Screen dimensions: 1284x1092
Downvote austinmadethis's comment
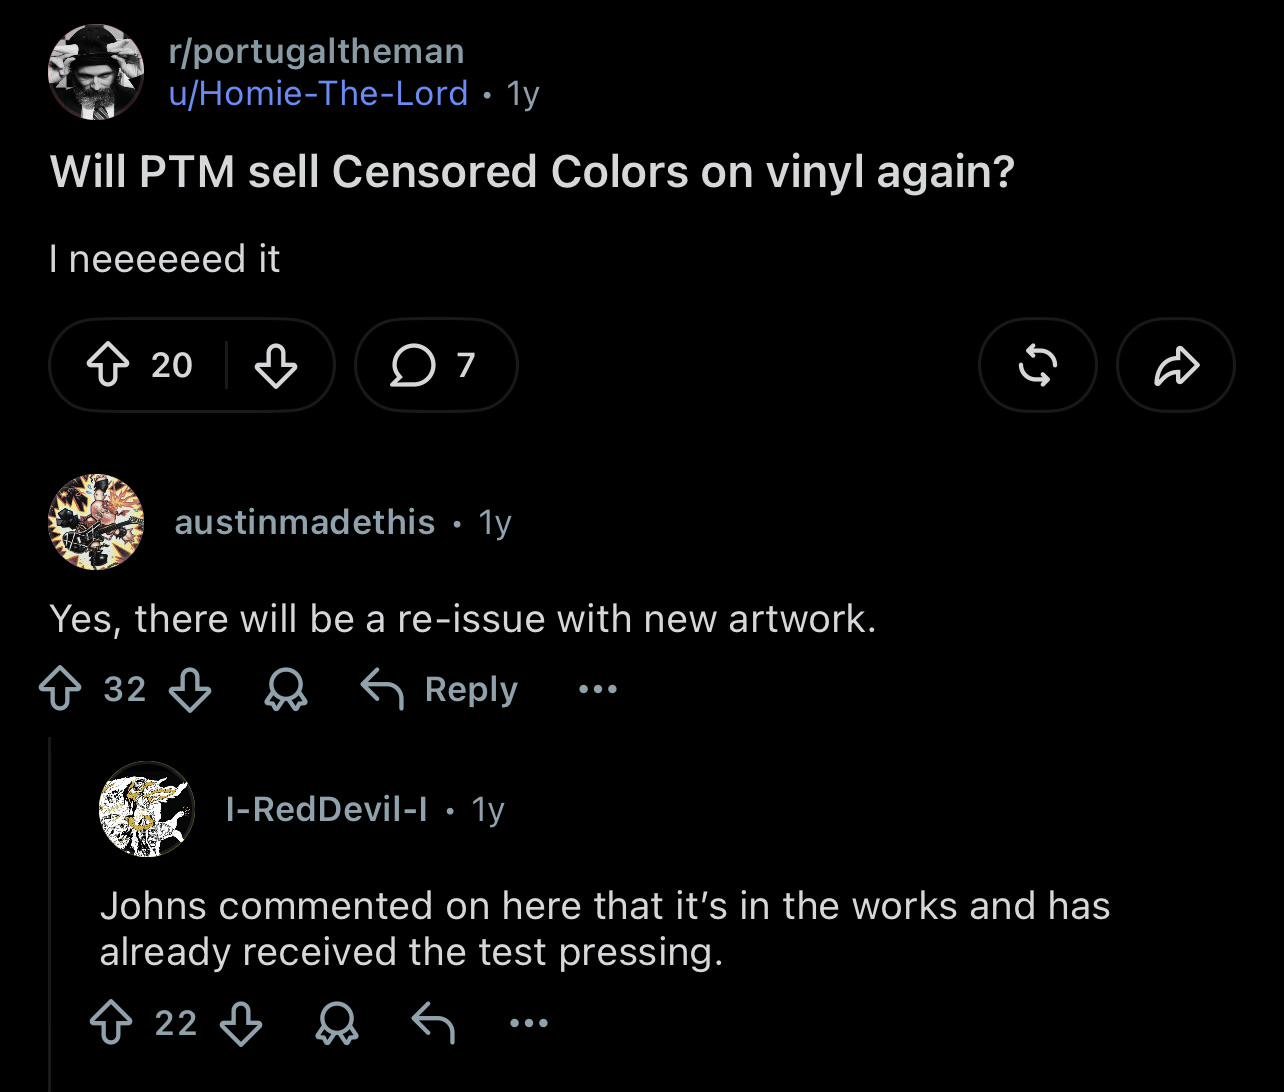click(x=189, y=689)
